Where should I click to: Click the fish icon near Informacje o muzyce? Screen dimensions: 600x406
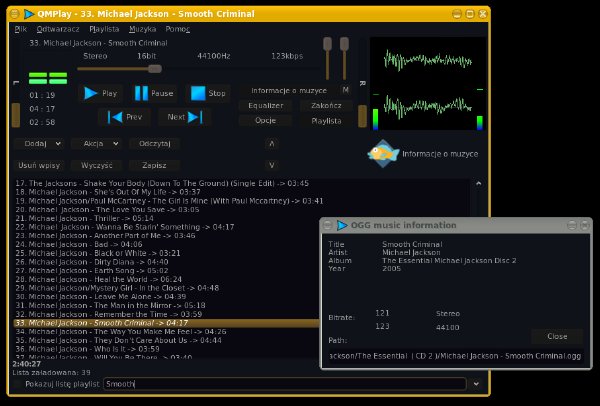coord(383,153)
